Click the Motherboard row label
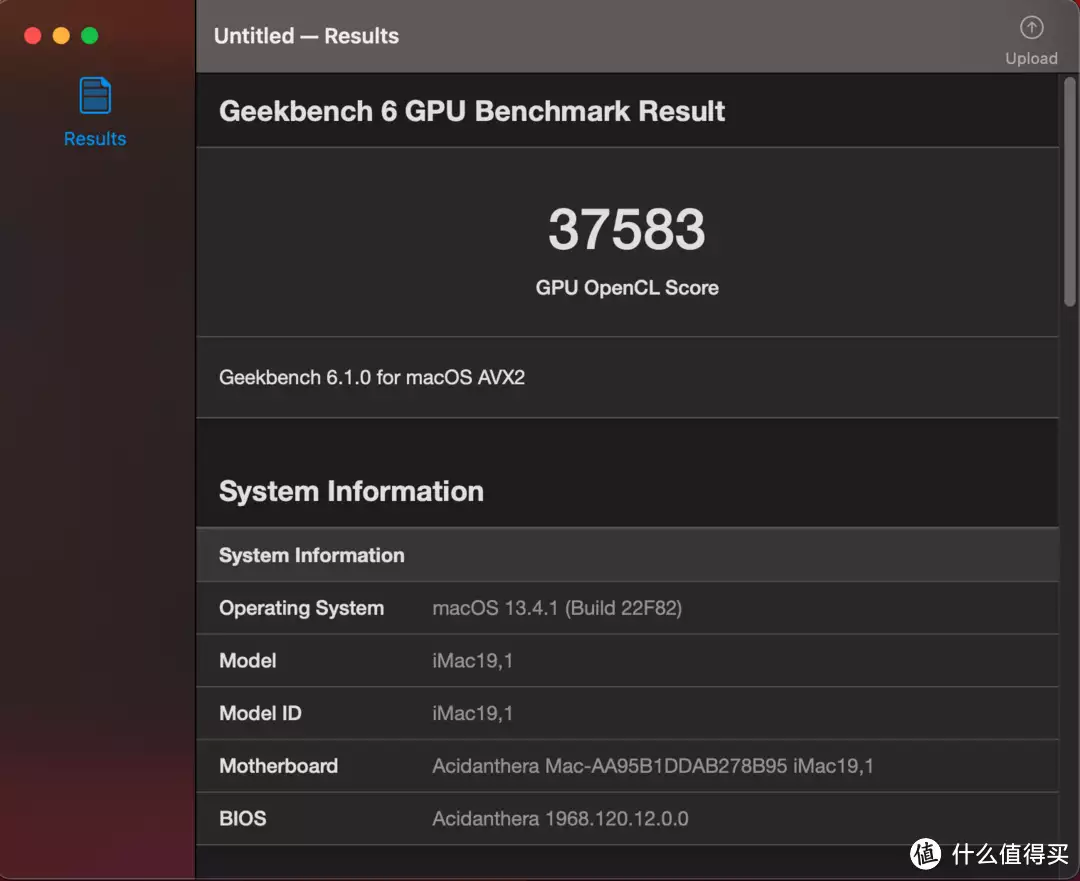Screen dimensions: 1080x881 (x=278, y=766)
